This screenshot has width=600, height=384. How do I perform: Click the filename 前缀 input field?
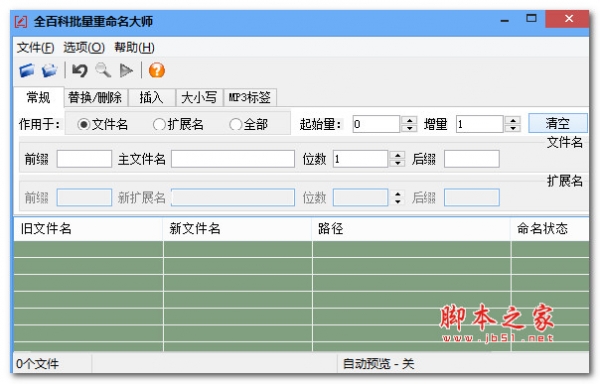pyautogui.click(x=84, y=159)
